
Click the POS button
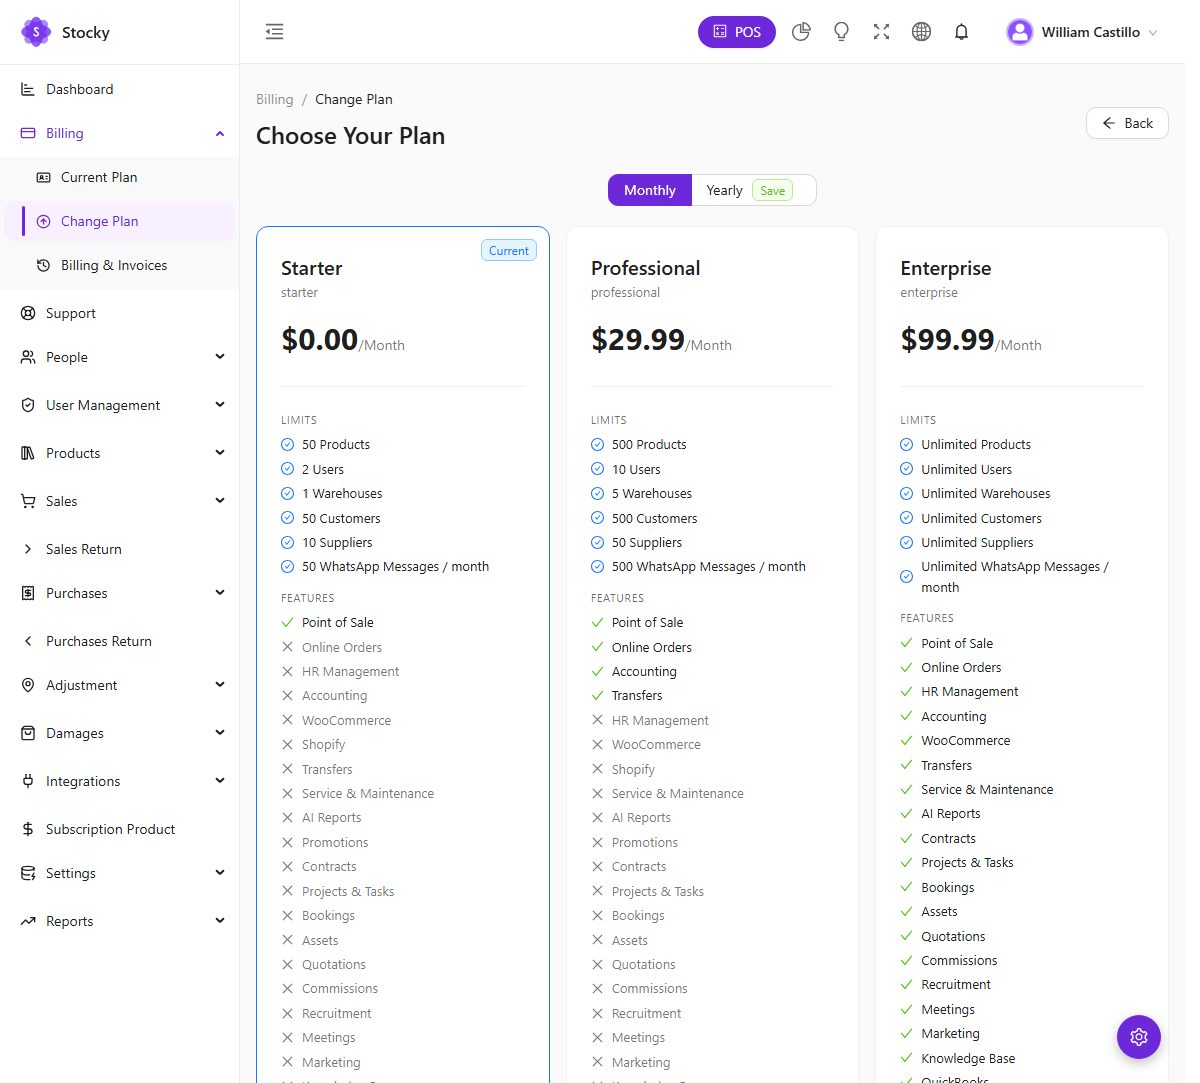pyautogui.click(x=736, y=32)
